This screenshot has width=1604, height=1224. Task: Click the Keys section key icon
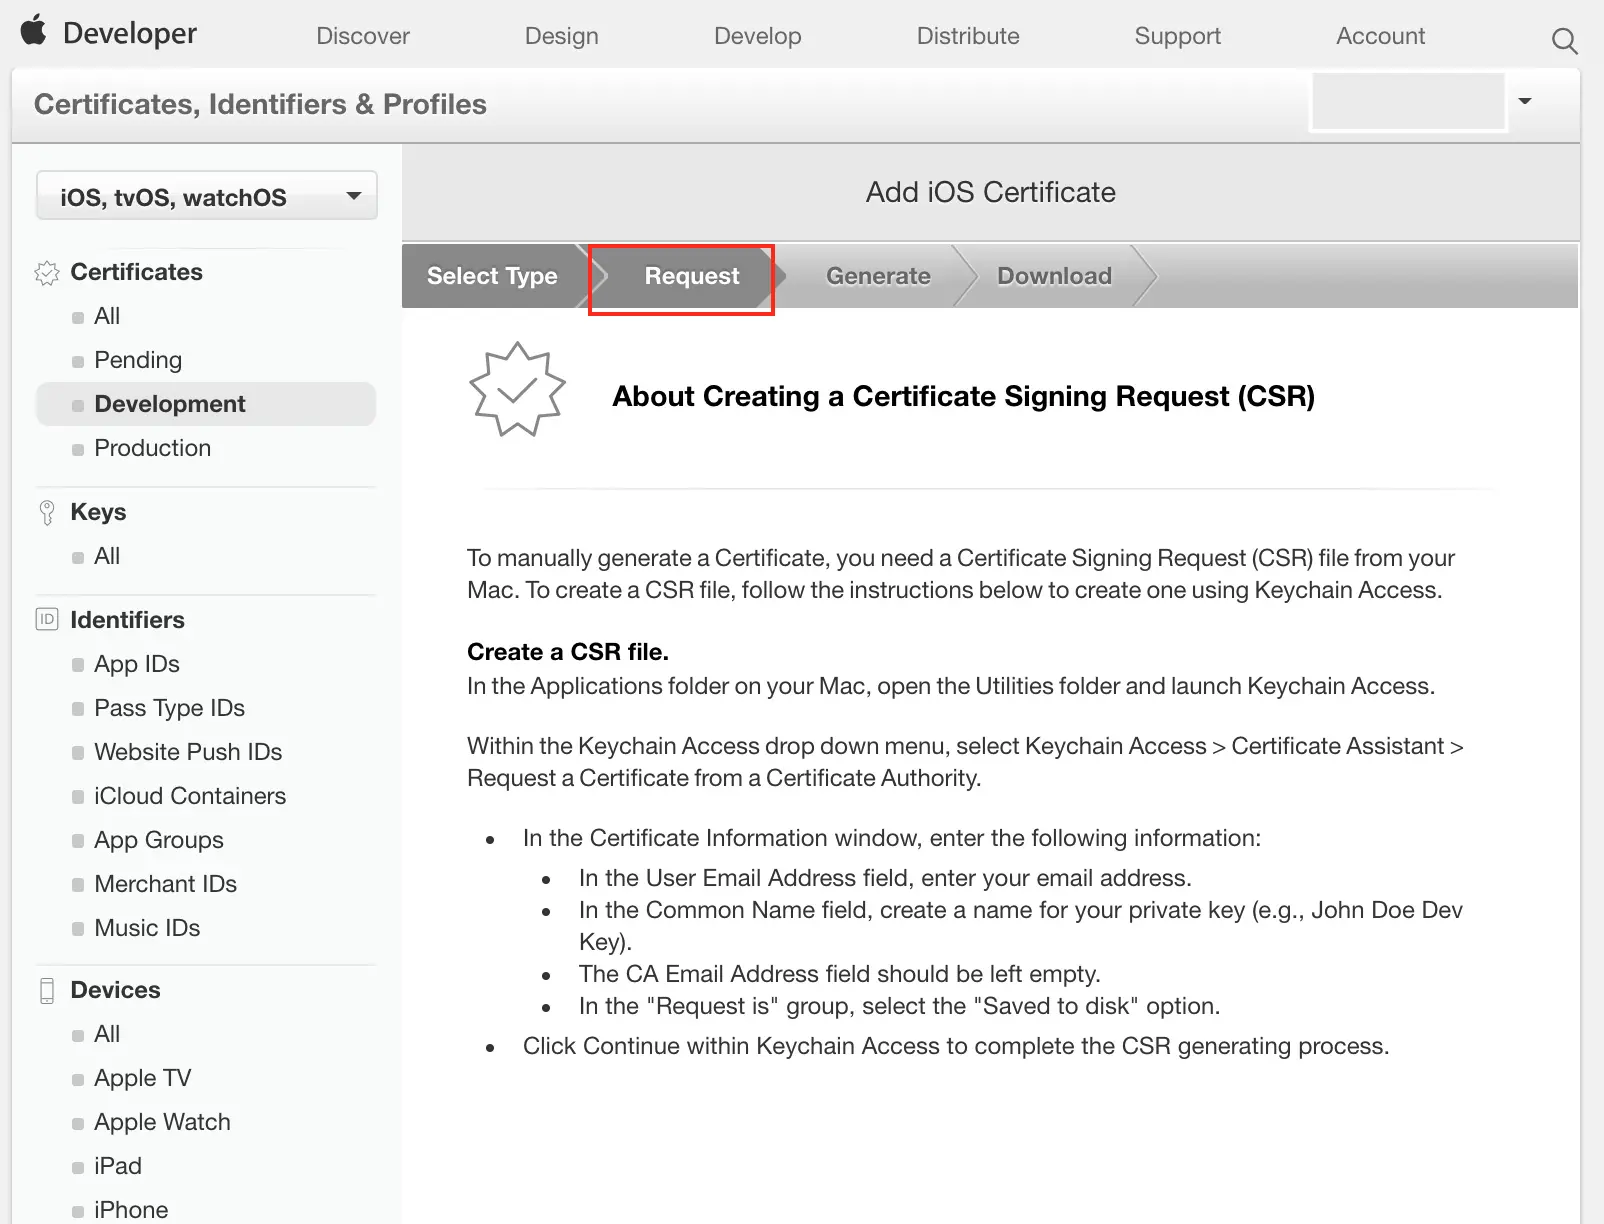pos(47,513)
